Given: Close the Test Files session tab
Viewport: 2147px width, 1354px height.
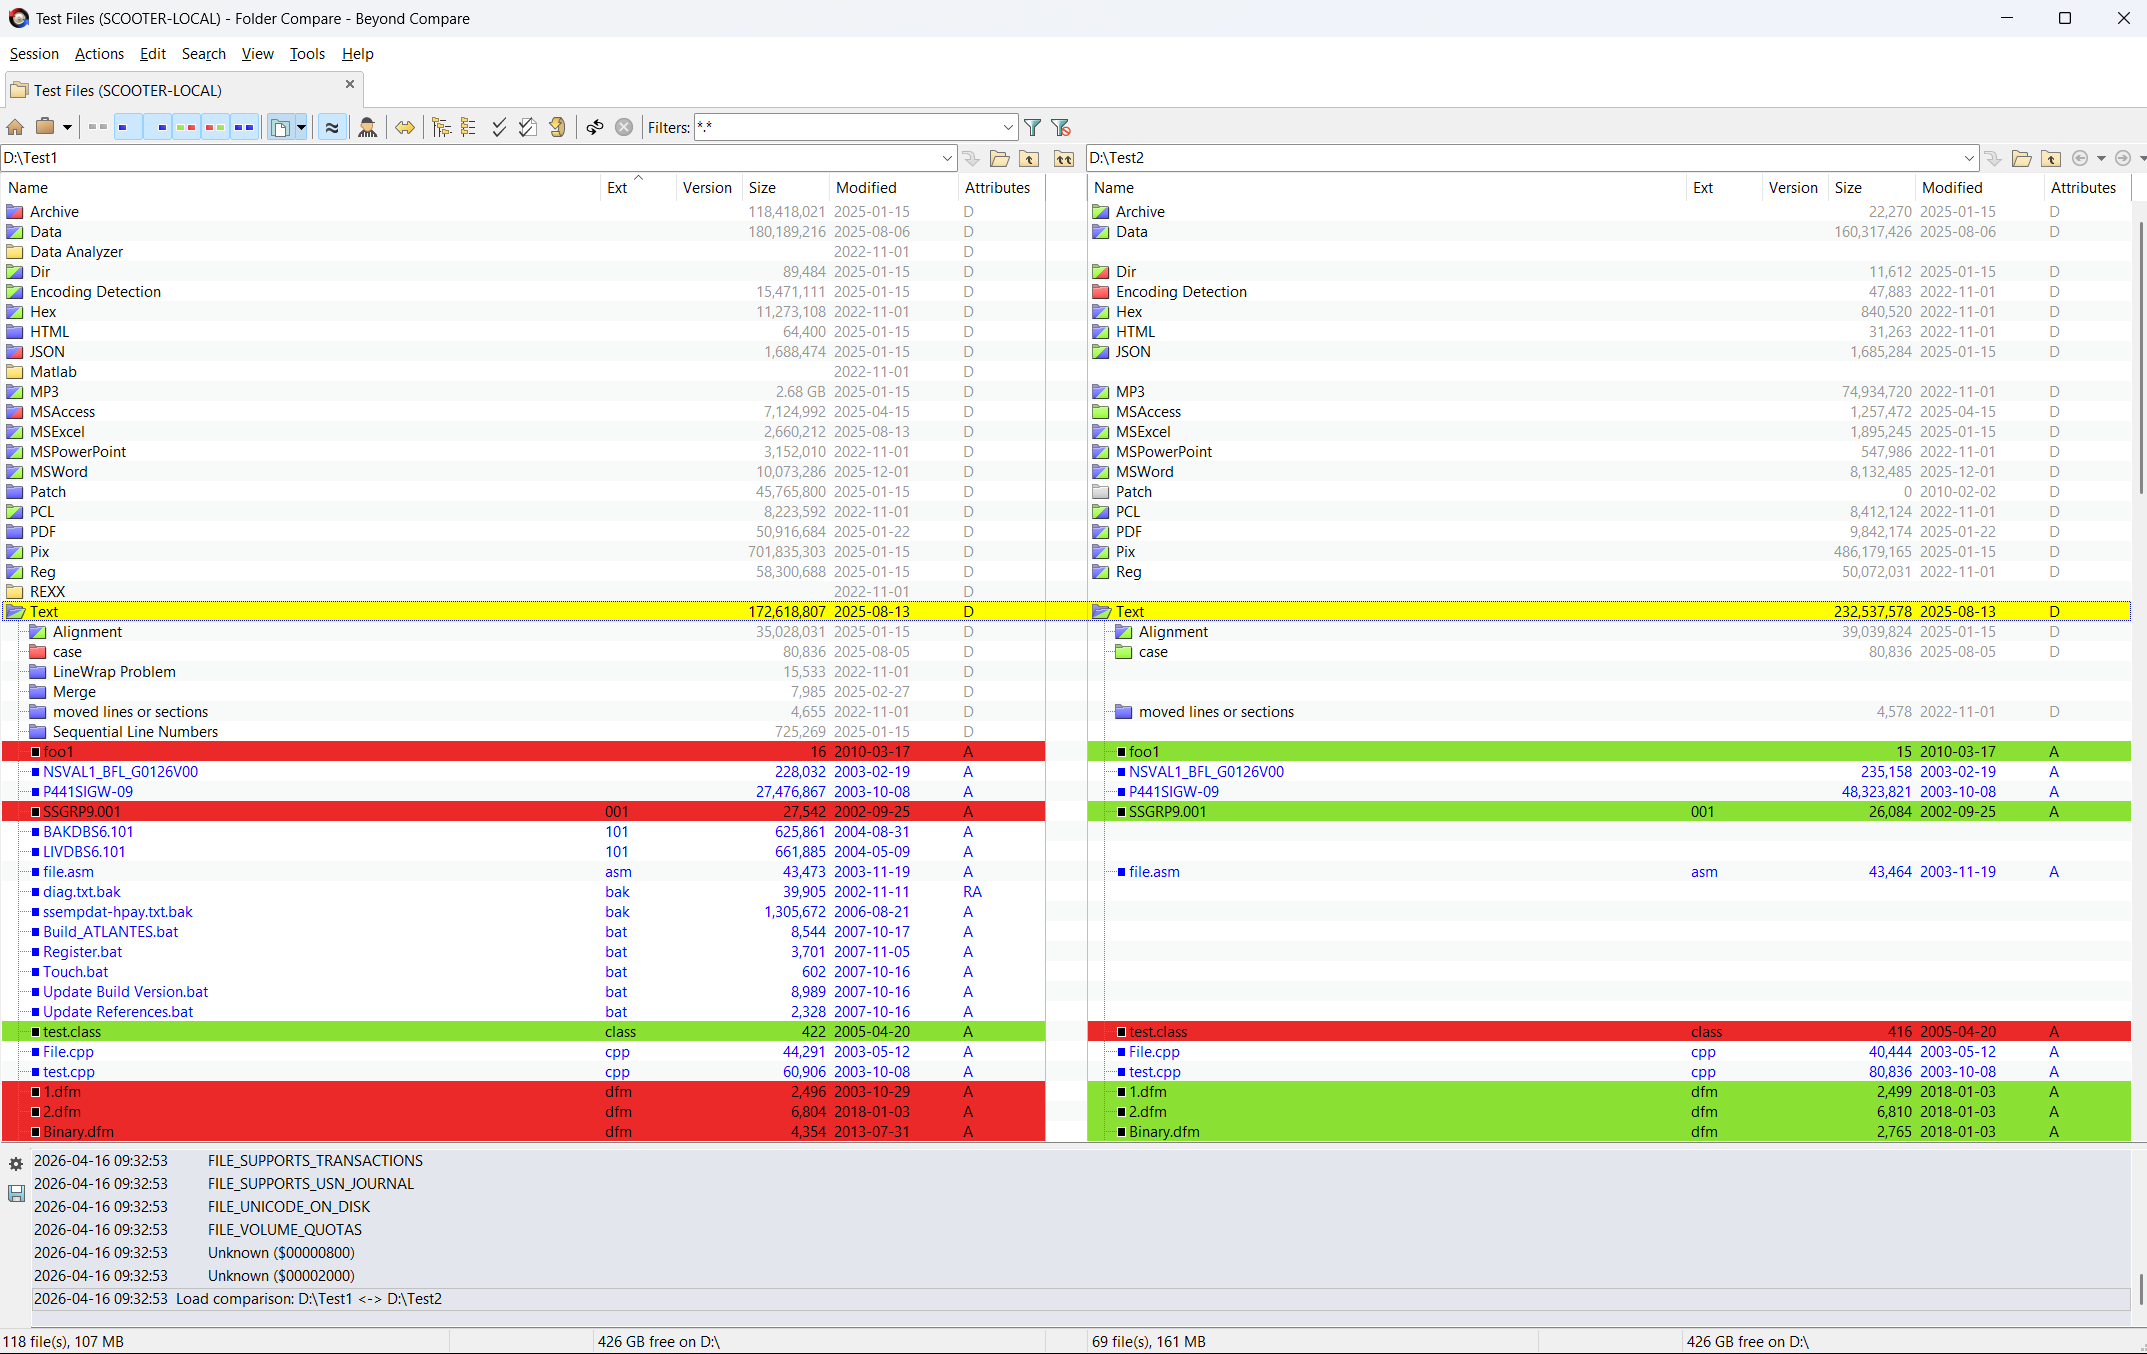Looking at the screenshot, I should pyautogui.click(x=350, y=84).
